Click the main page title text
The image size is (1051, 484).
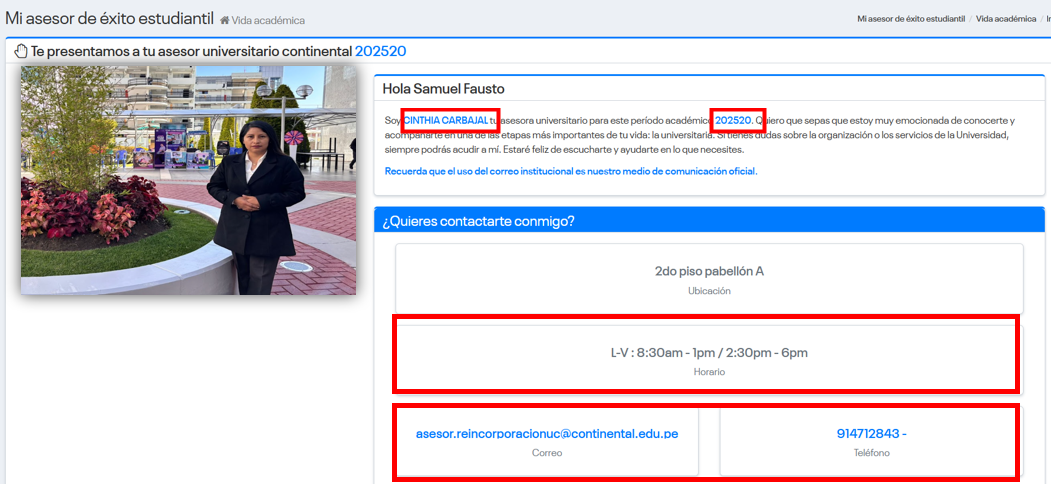(x=110, y=18)
